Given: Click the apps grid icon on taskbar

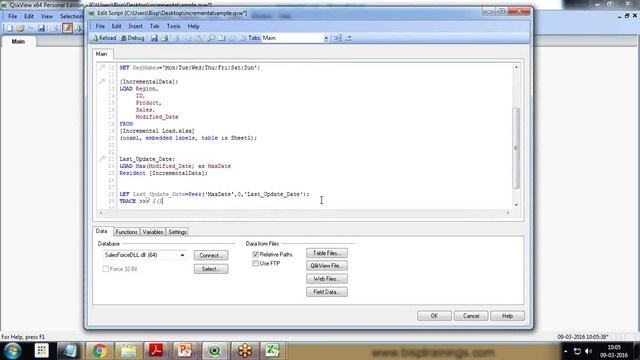Looking at the screenshot, I should coord(42,351).
